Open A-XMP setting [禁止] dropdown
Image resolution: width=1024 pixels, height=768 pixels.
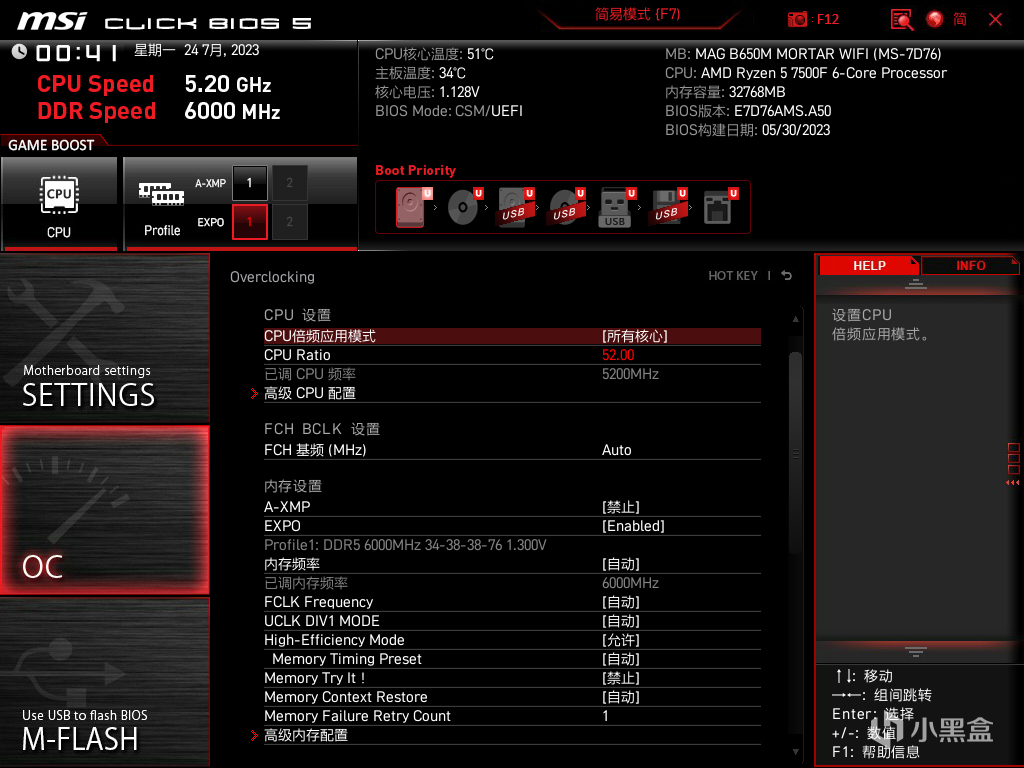(x=621, y=507)
